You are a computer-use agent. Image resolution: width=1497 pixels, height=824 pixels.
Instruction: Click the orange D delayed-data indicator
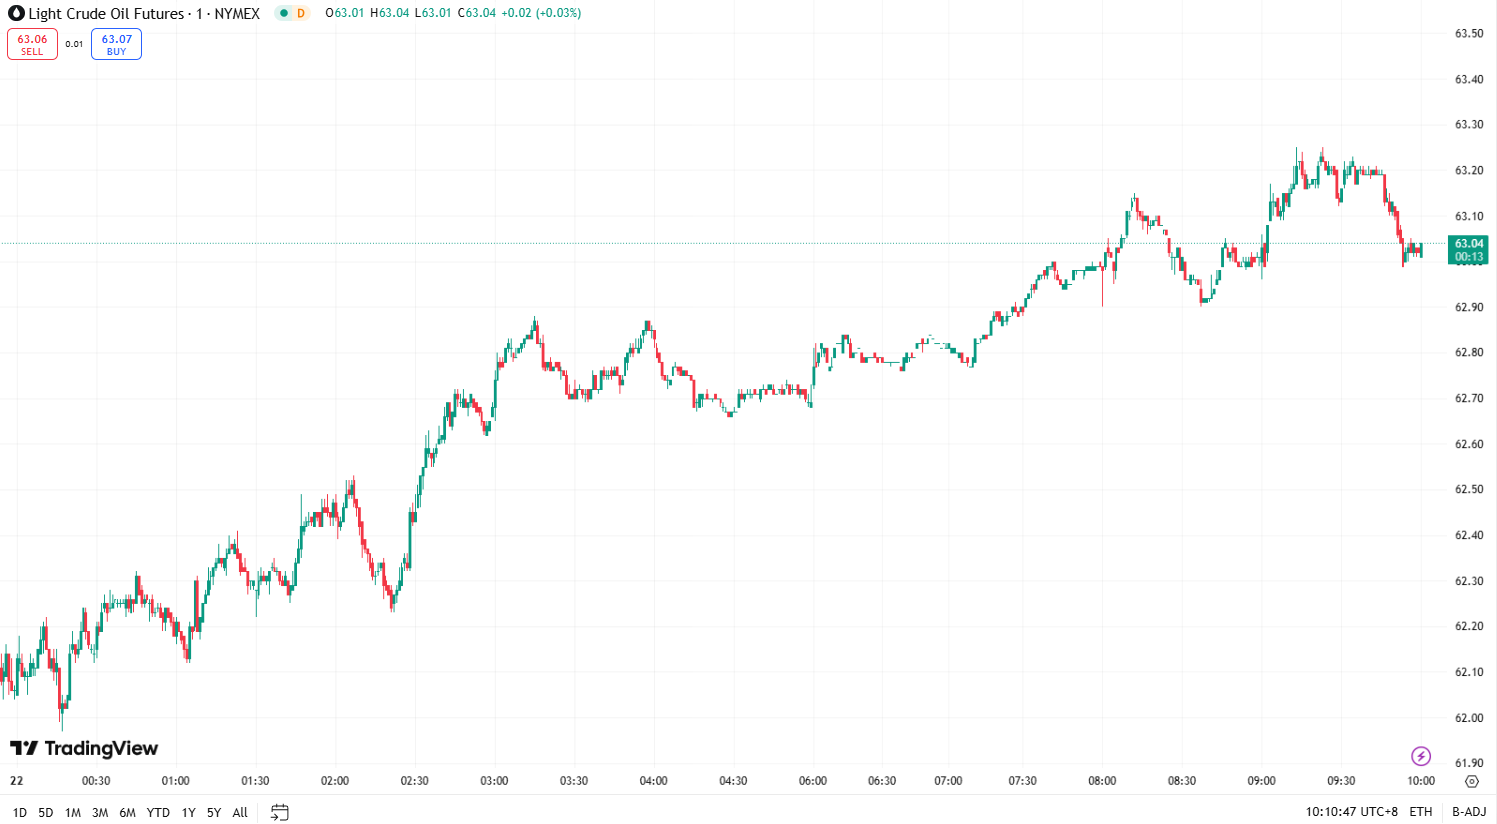coord(301,13)
